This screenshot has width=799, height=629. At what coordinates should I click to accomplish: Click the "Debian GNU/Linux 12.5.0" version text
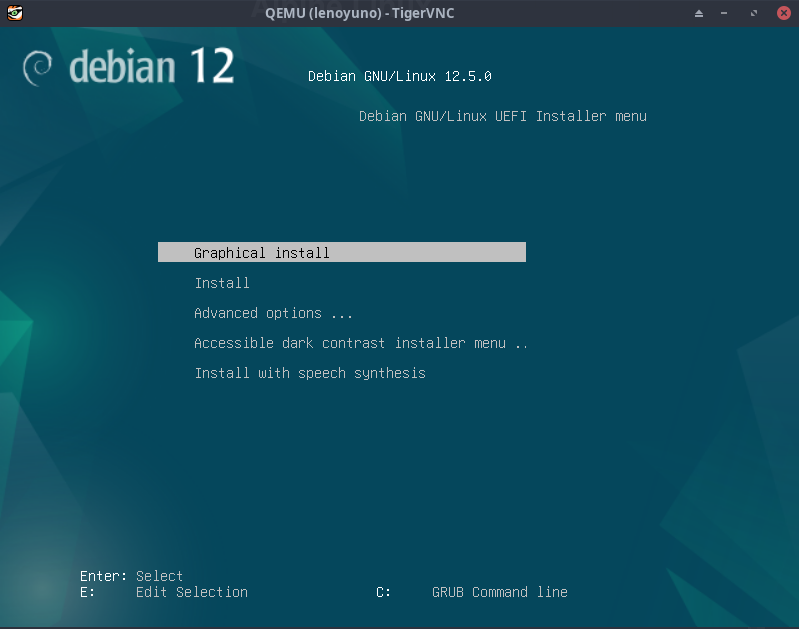click(x=399, y=76)
